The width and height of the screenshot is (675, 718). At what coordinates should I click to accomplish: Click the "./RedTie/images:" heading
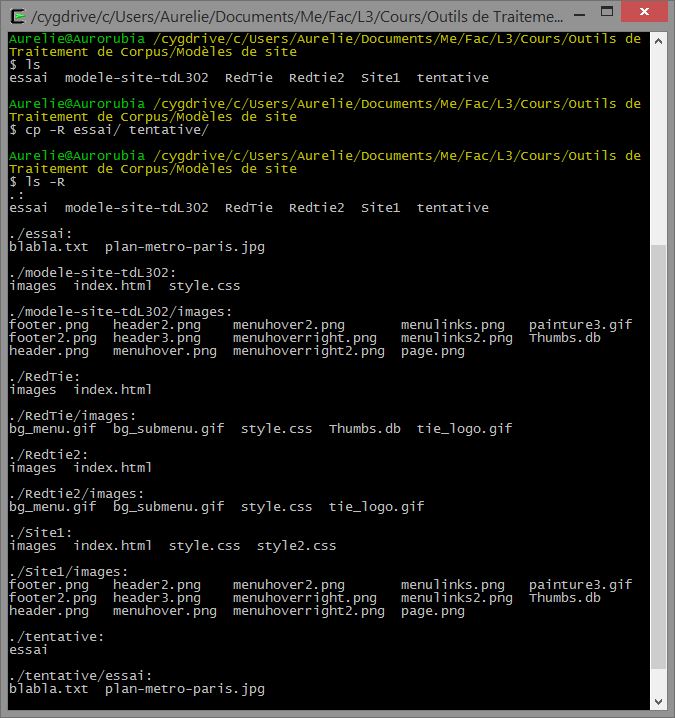[72, 416]
